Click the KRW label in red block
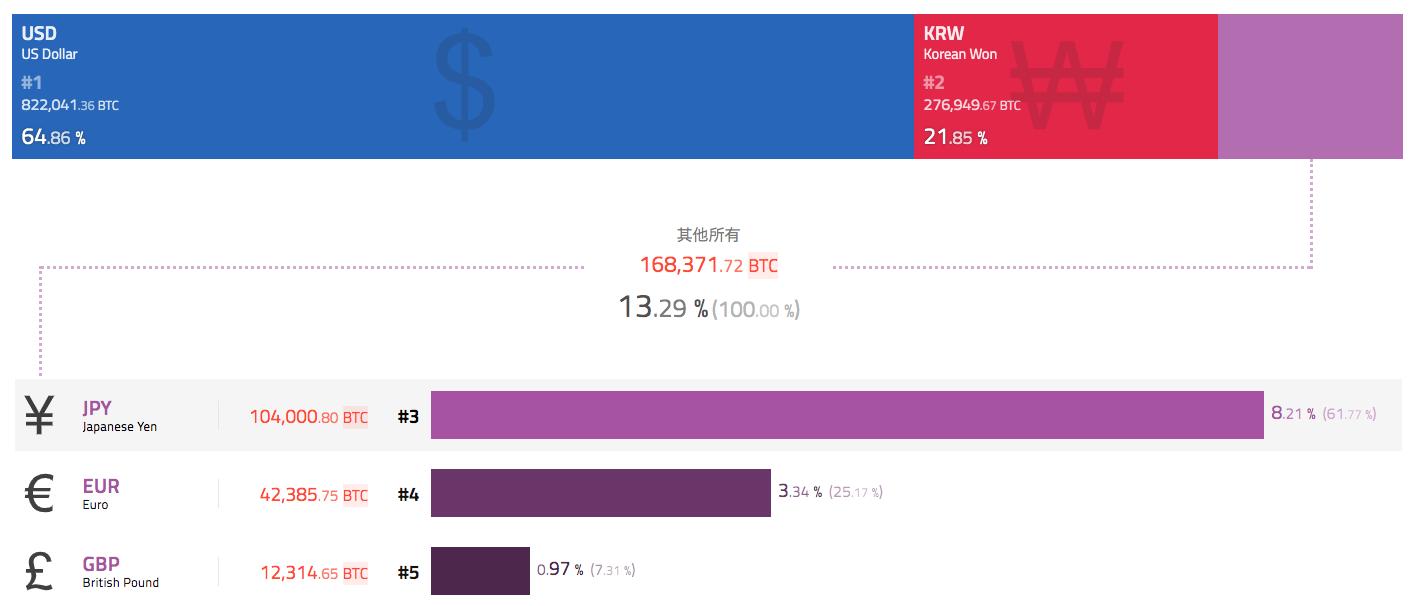 (x=944, y=34)
